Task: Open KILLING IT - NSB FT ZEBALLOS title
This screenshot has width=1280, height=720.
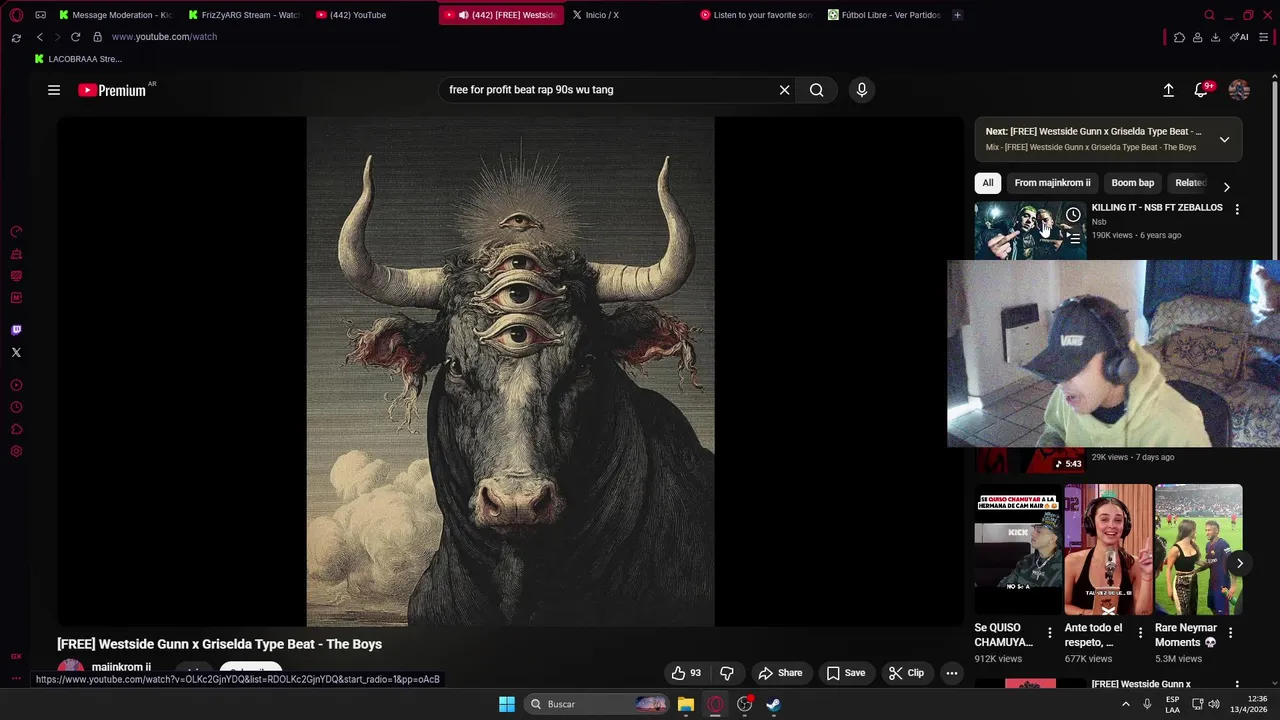Action: click(1157, 207)
